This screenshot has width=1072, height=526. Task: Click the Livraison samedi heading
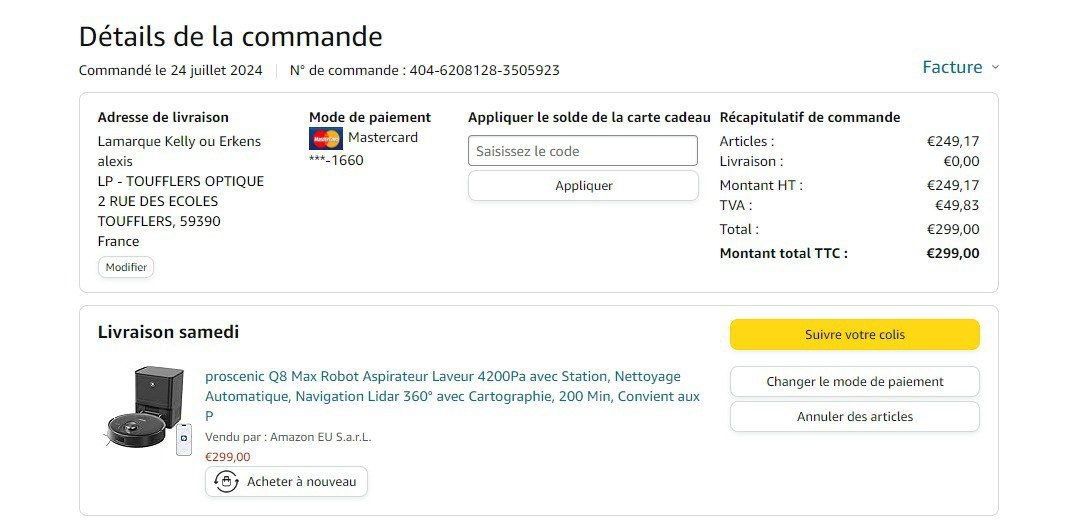168,332
